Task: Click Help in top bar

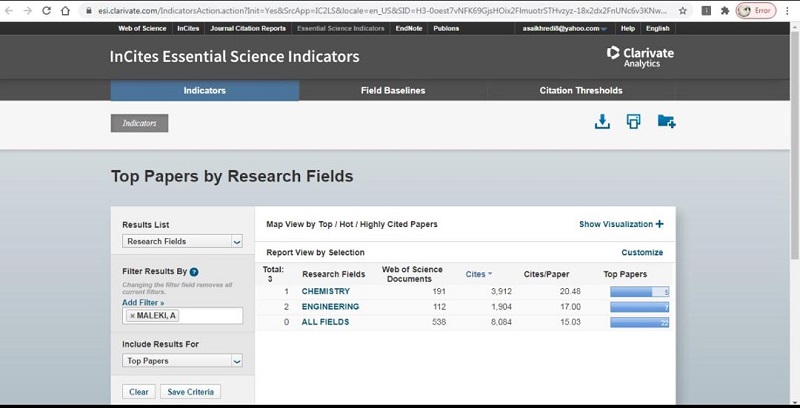Action: click(x=628, y=29)
